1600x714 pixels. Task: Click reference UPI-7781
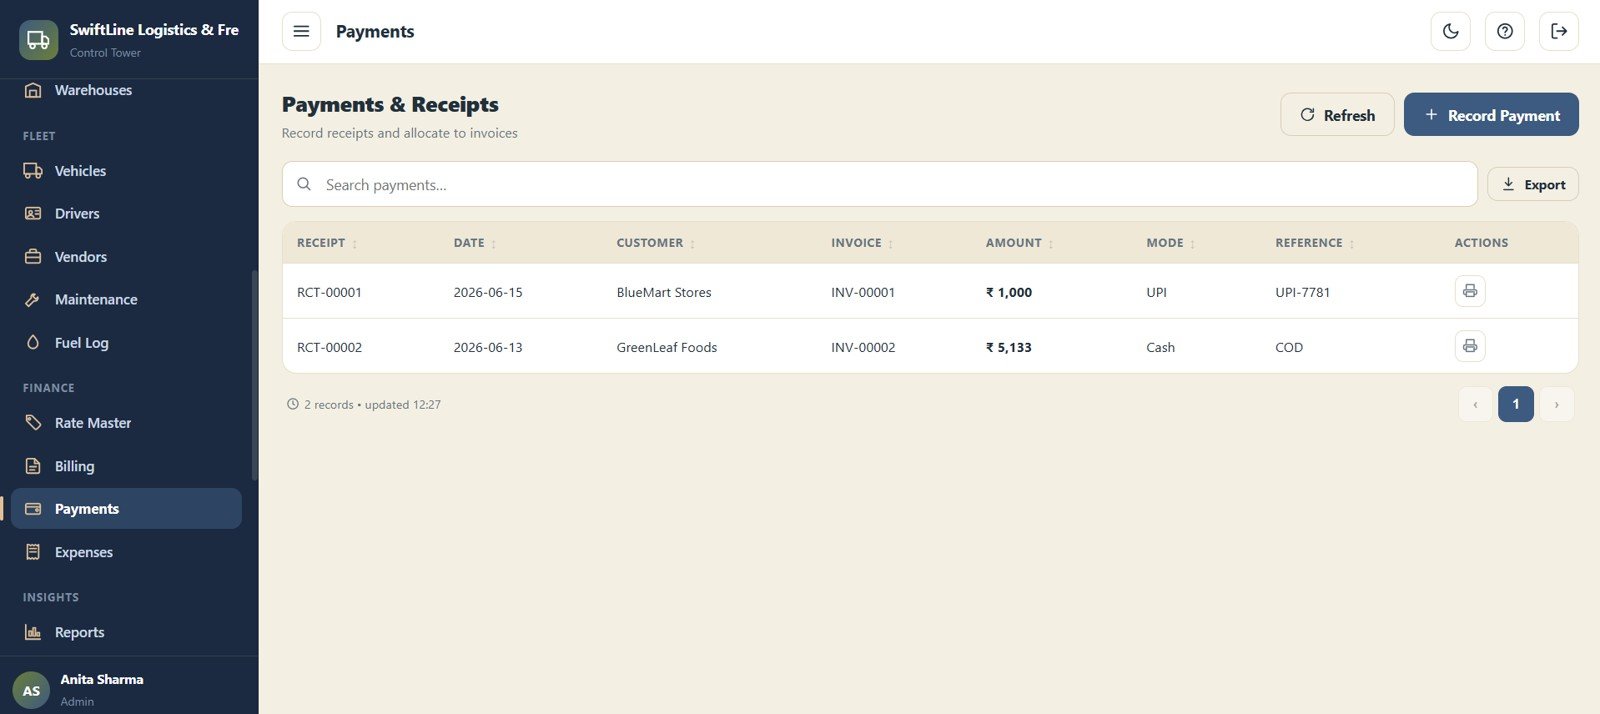tap(1303, 292)
